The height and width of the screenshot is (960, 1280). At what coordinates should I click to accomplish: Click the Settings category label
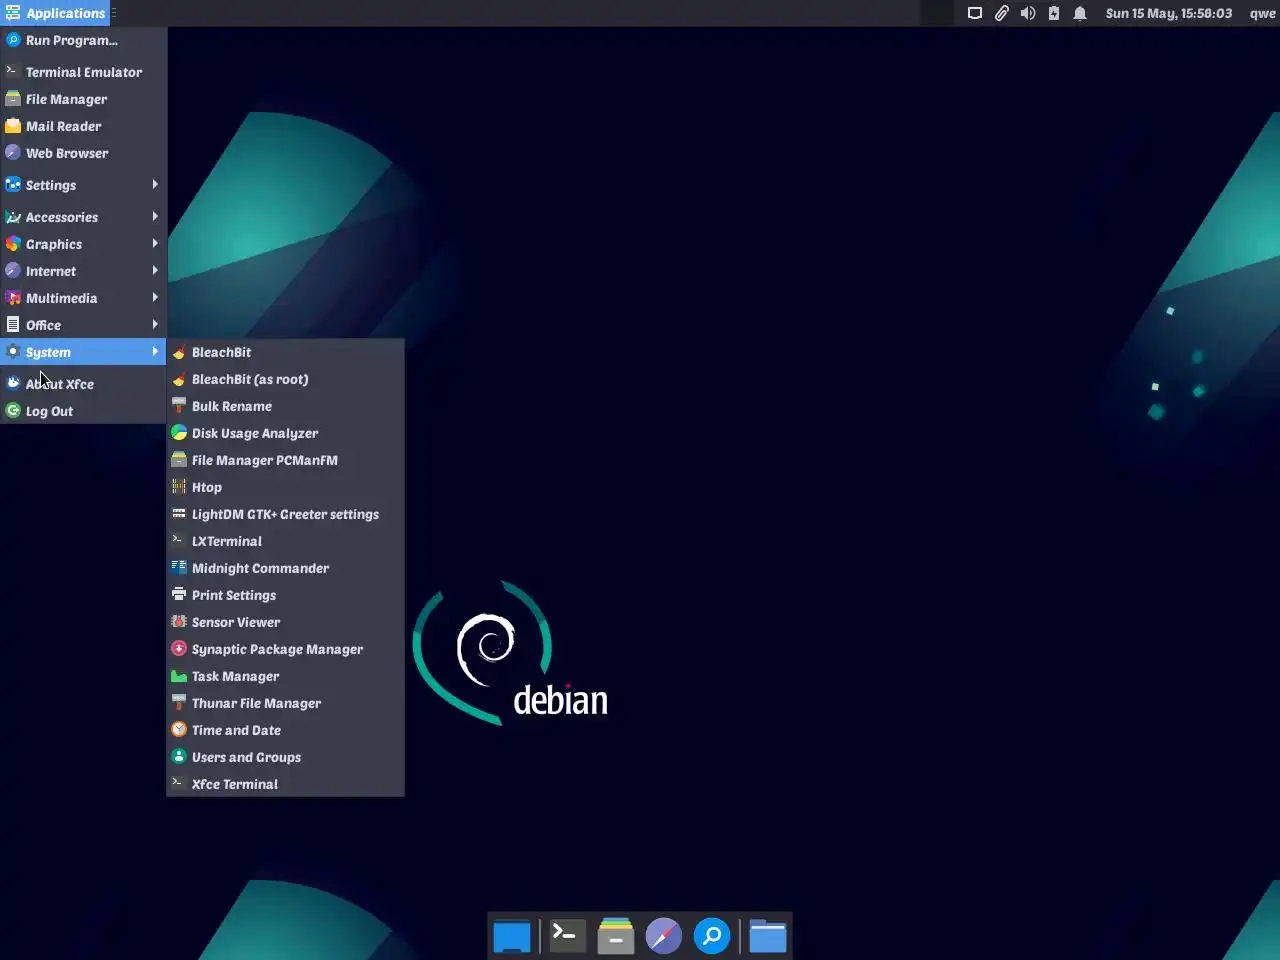(51, 185)
